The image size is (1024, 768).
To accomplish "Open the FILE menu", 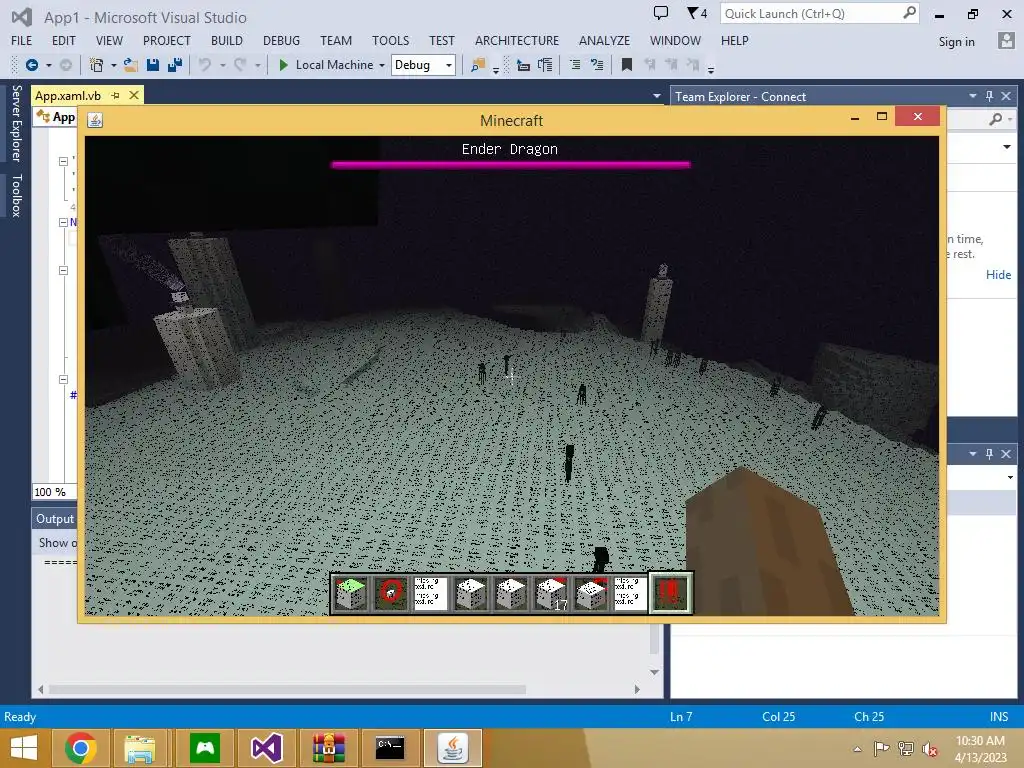I will click(x=22, y=40).
